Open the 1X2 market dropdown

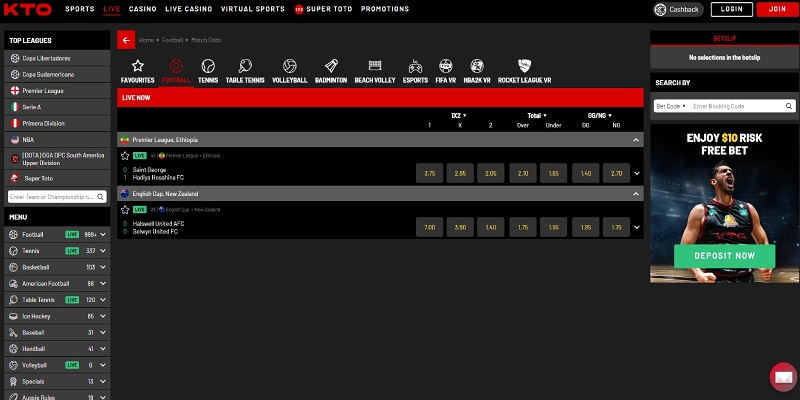459,116
